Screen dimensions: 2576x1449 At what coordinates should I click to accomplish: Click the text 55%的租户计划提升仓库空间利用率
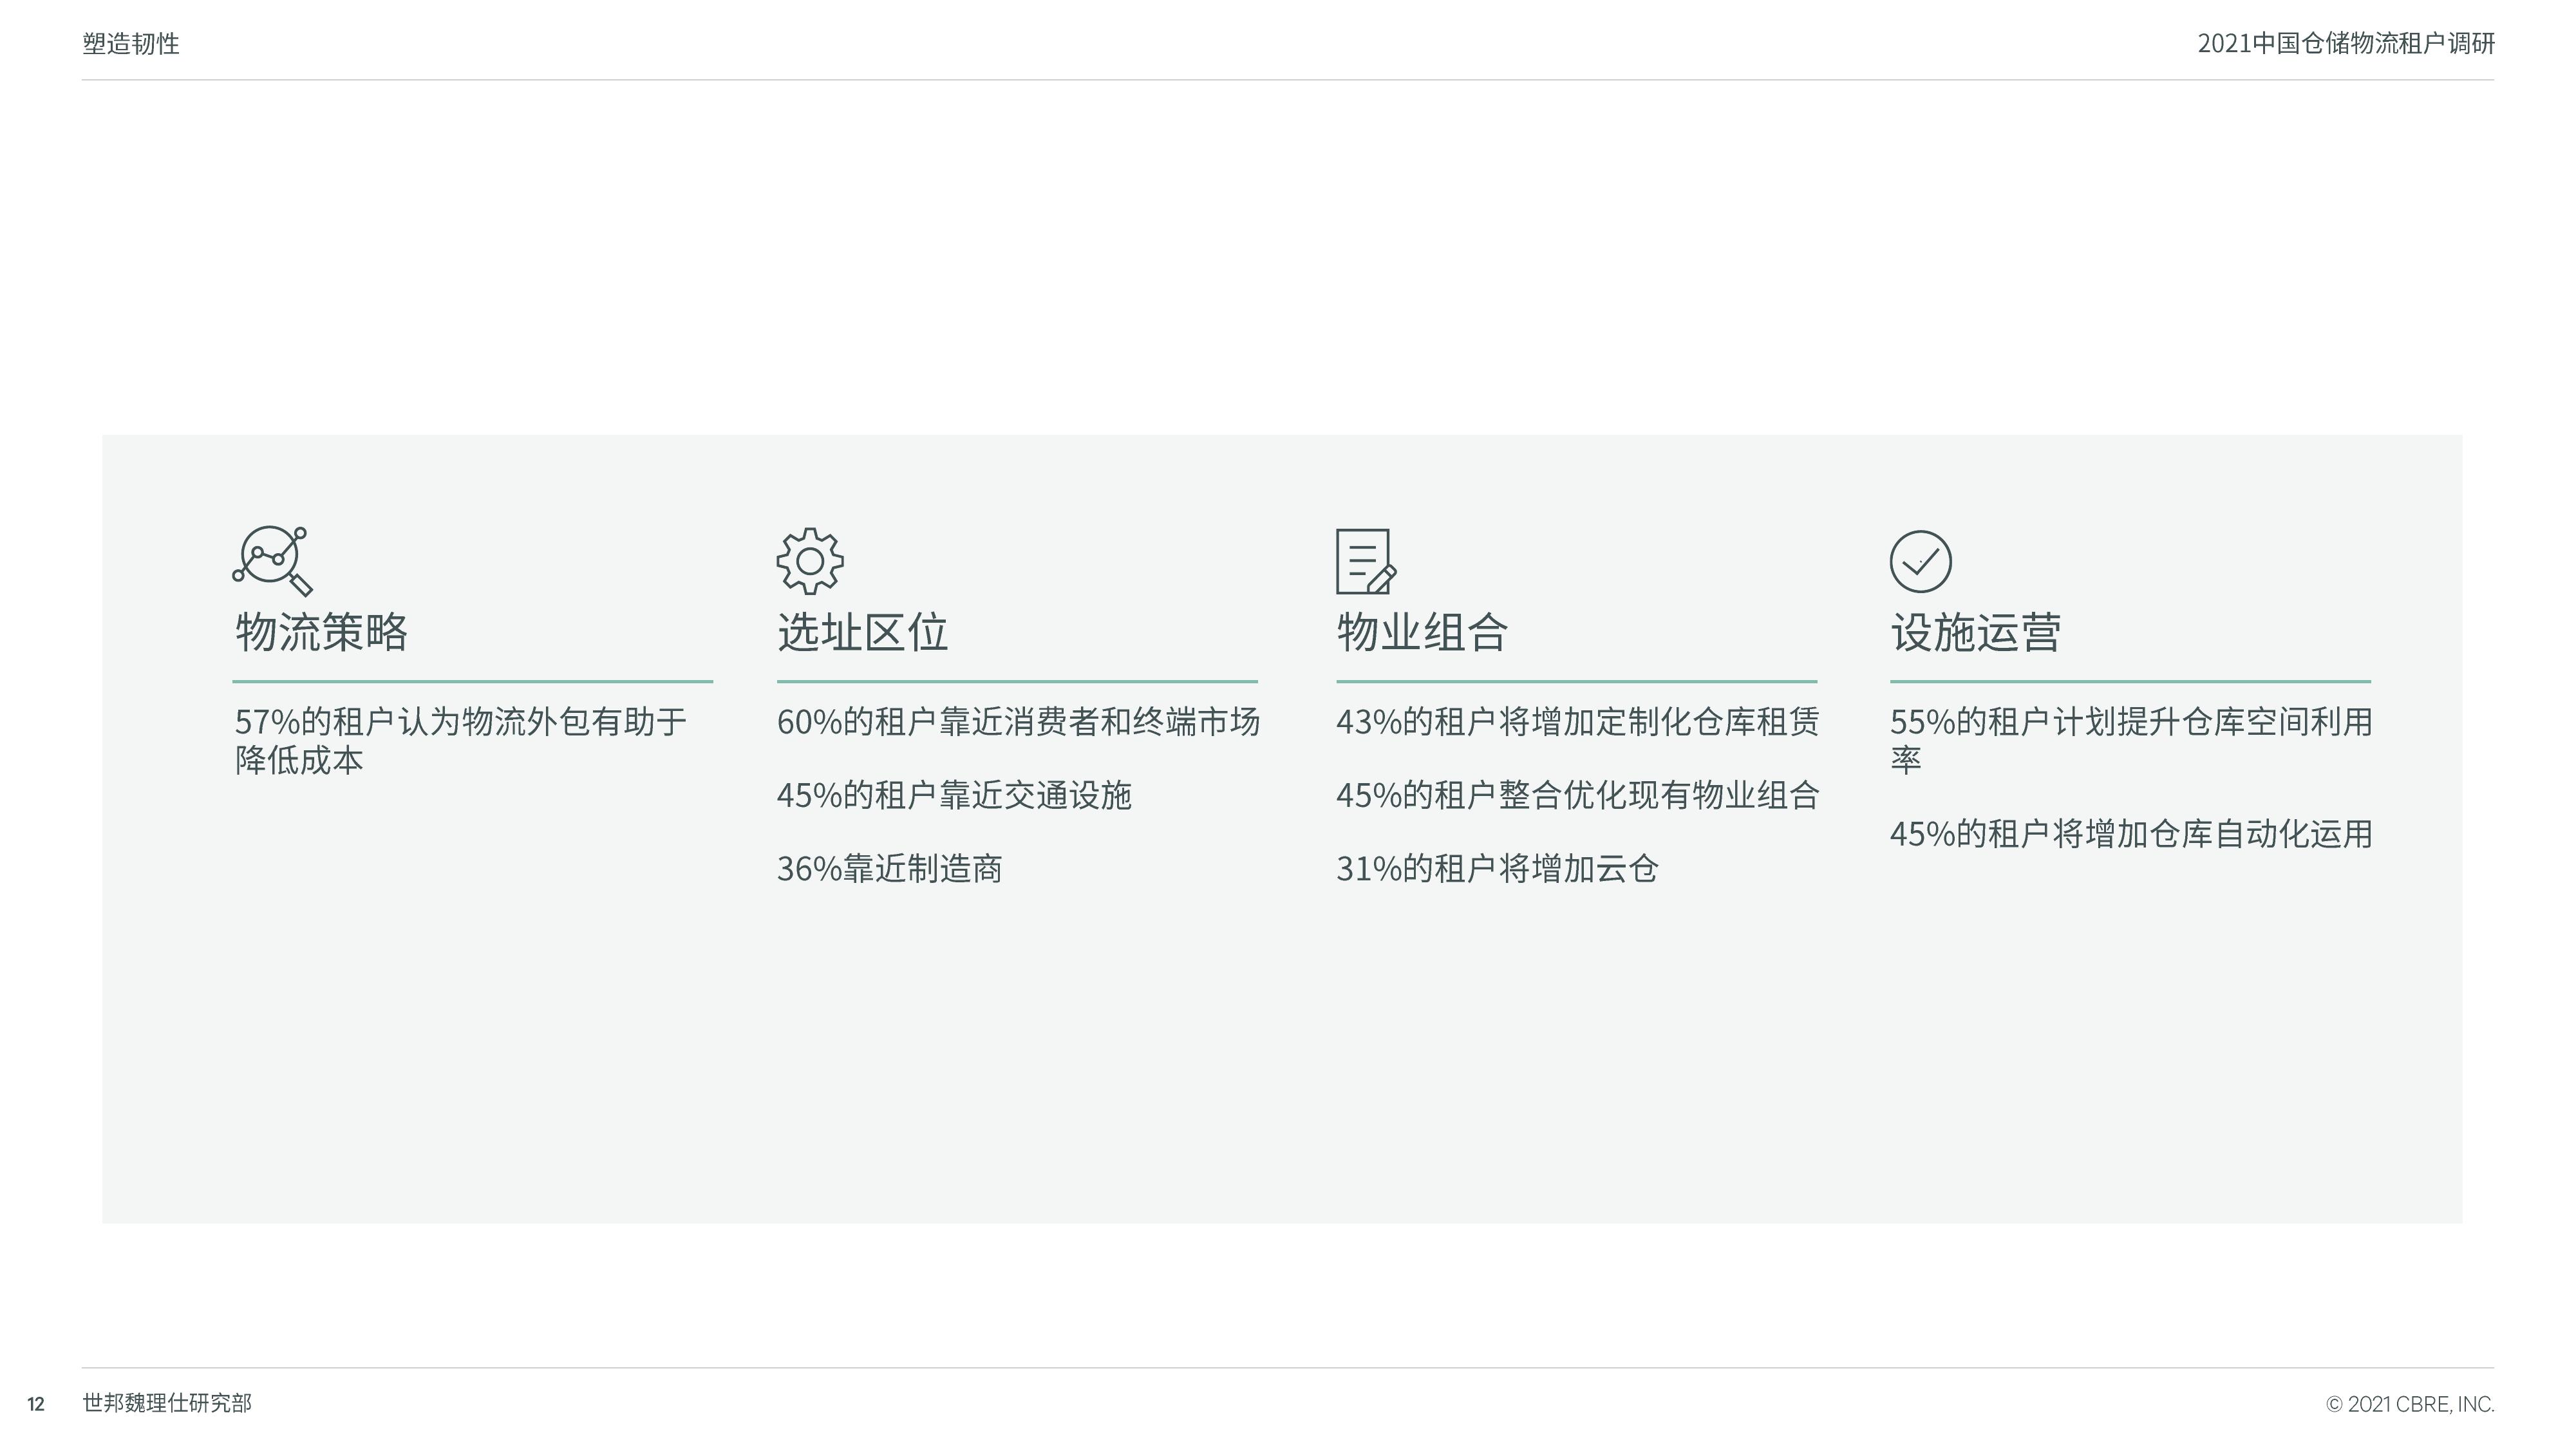coord(2131,740)
